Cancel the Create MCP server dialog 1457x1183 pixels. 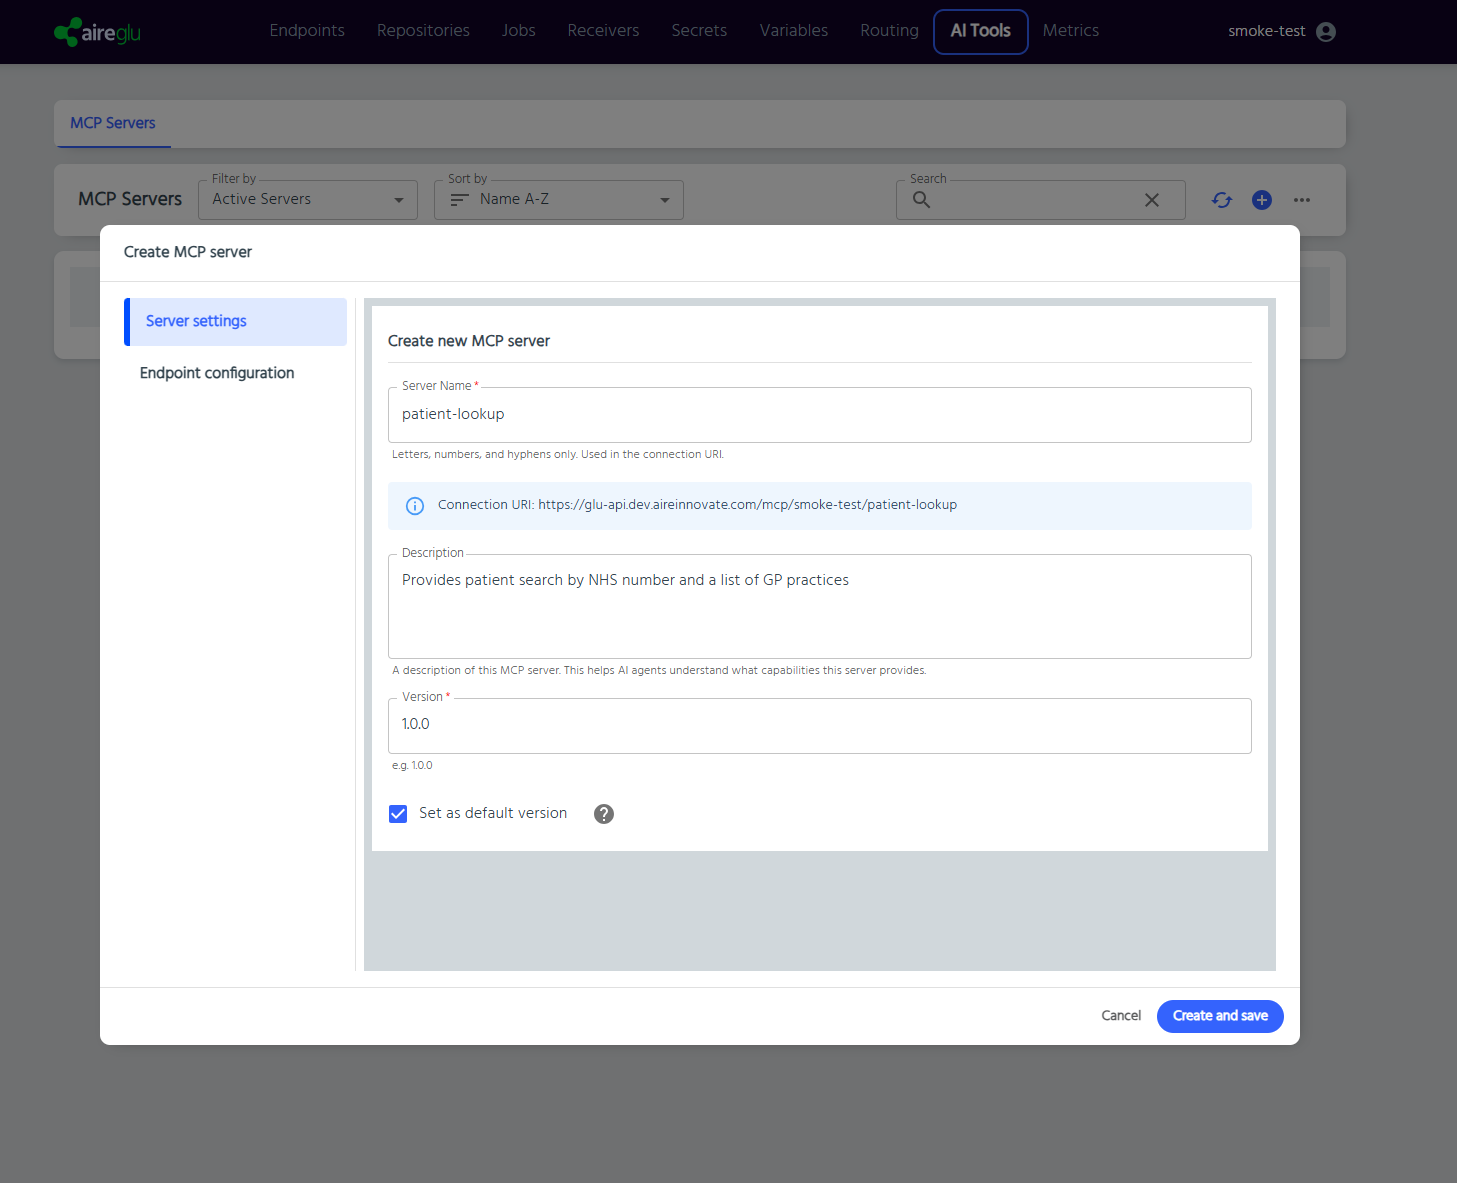[x=1120, y=1016]
